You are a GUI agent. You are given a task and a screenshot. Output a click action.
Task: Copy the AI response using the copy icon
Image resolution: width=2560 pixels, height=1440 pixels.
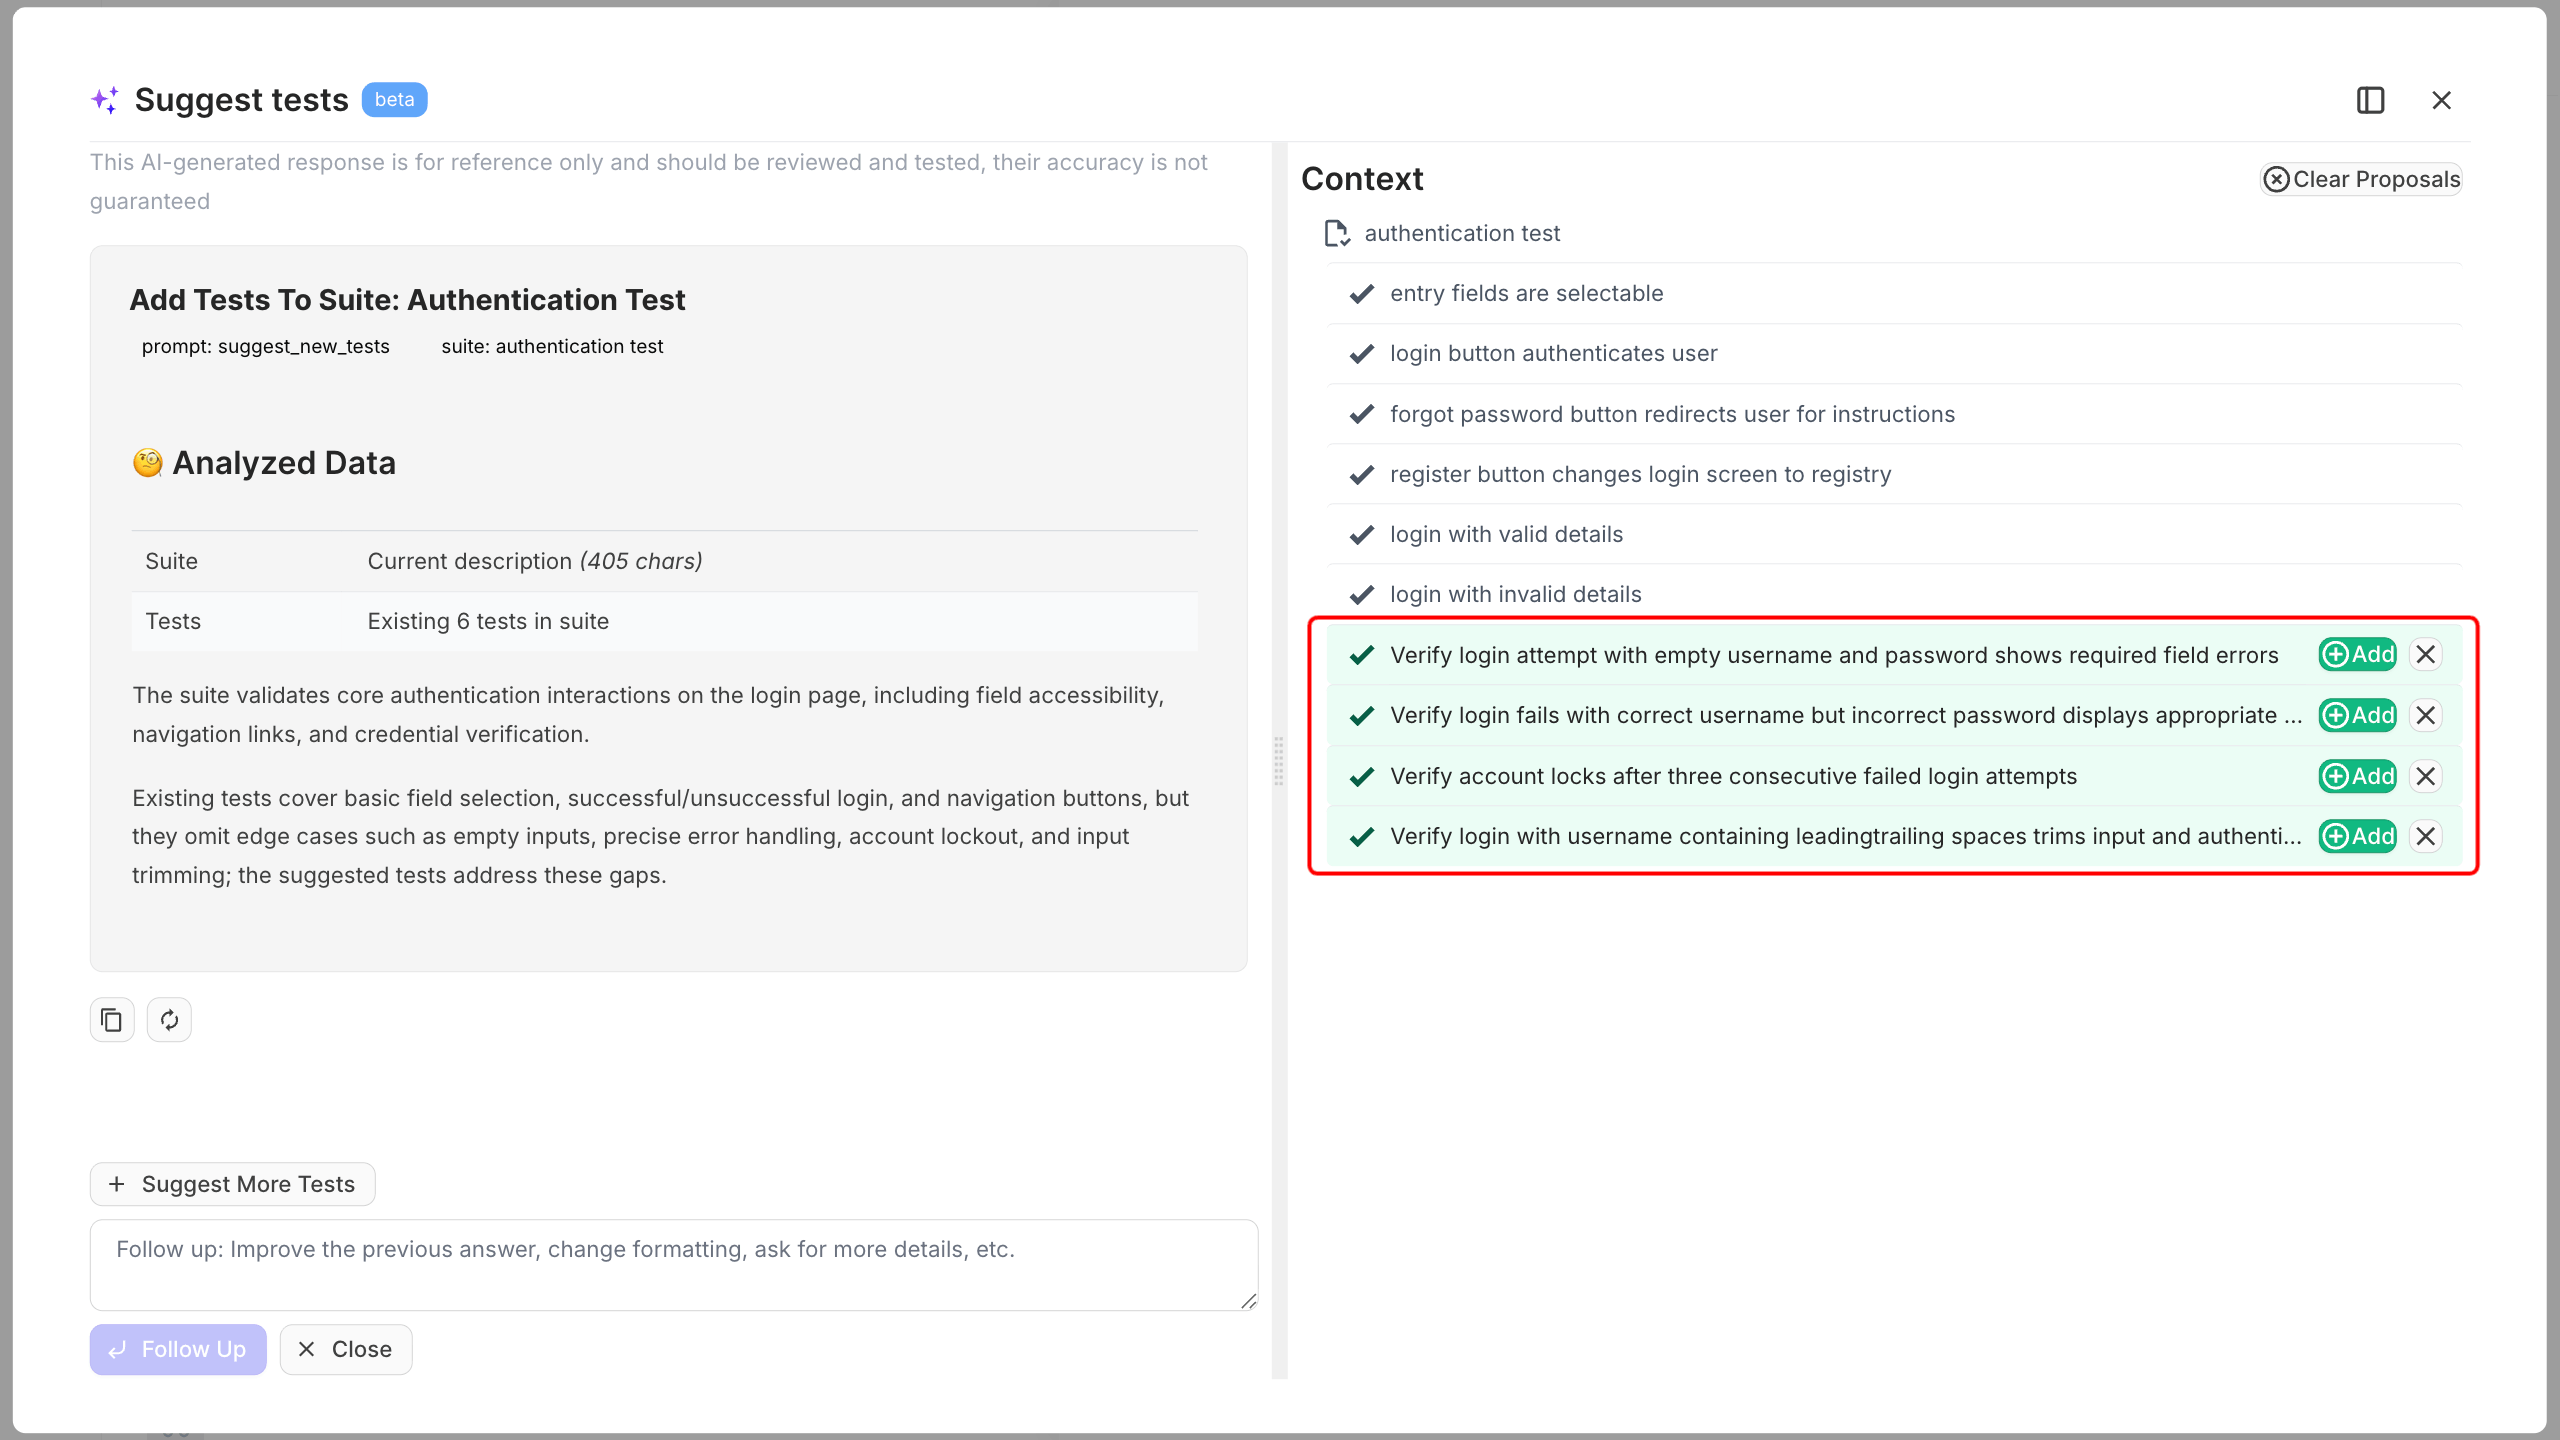pos(112,1020)
